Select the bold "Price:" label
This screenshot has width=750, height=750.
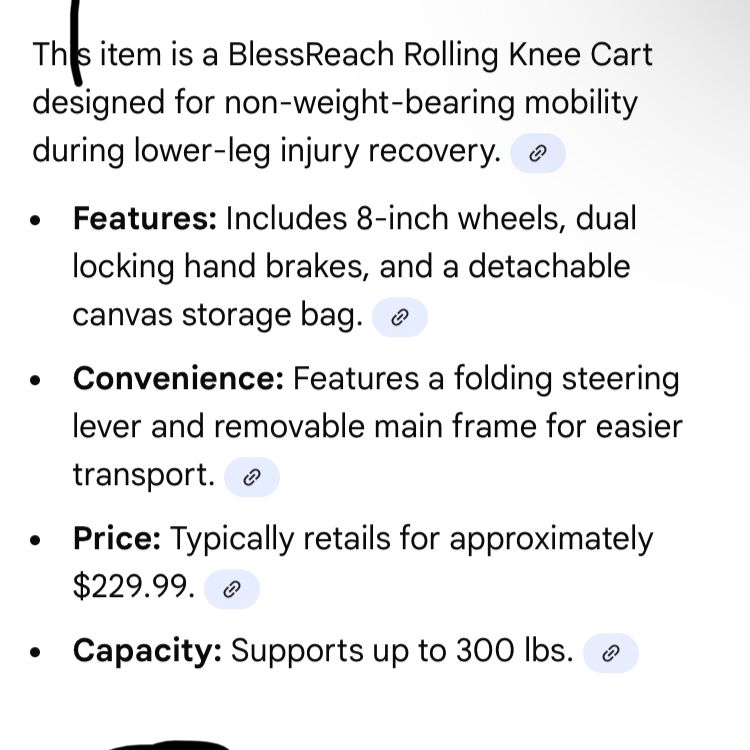pos(116,539)
